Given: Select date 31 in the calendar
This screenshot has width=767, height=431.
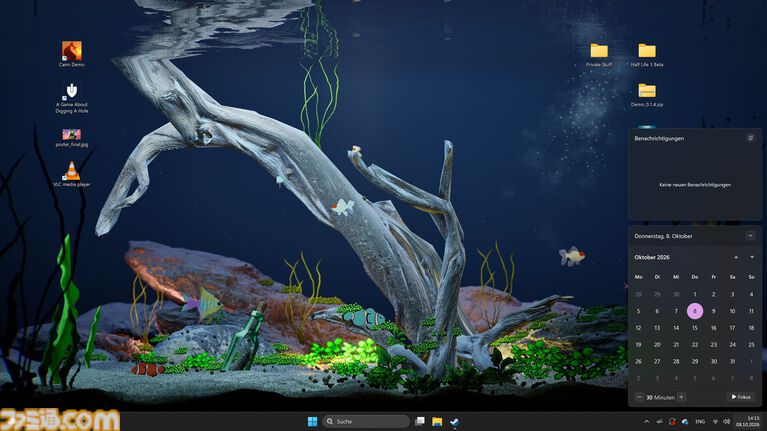Looking at the screenshot, I should click(x=732, y=361).
